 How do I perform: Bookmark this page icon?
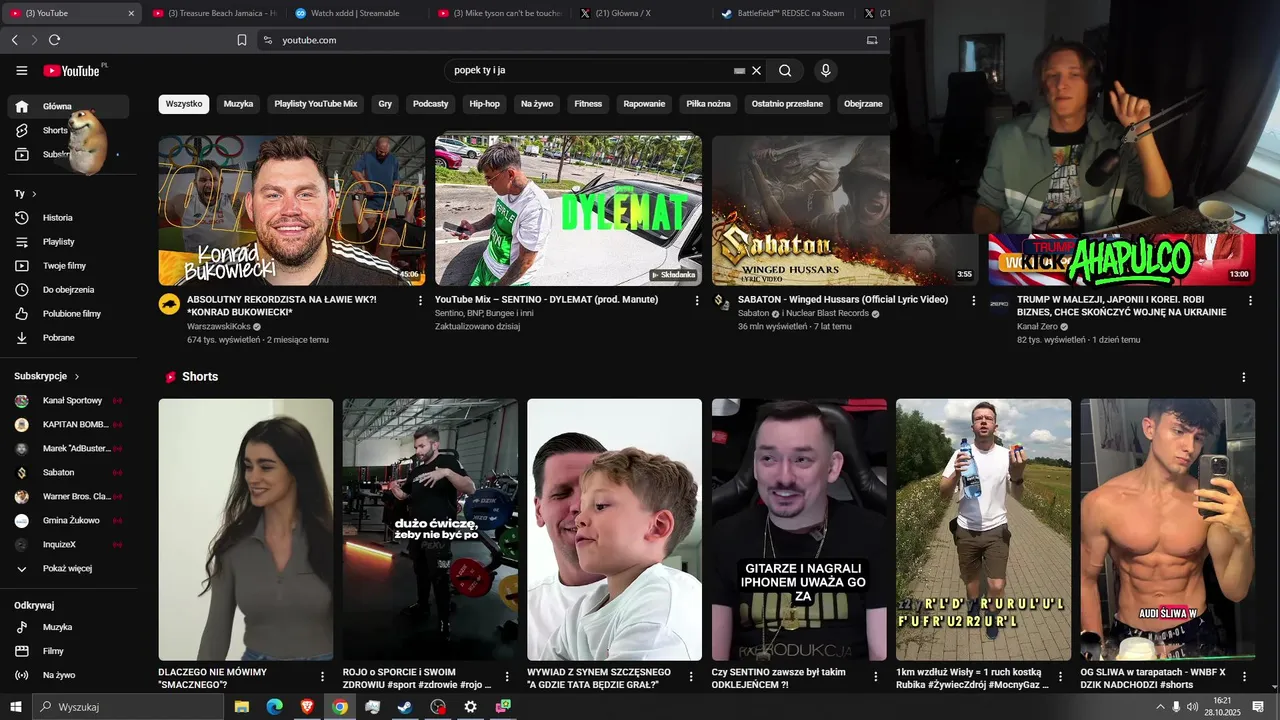pos(242,40)
